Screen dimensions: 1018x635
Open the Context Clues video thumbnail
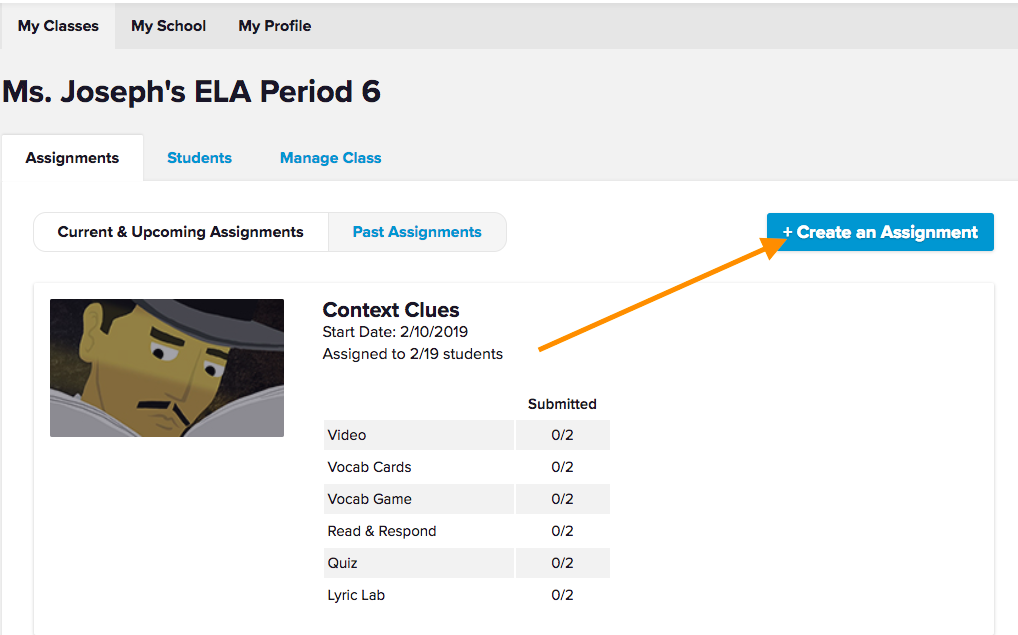167,368
